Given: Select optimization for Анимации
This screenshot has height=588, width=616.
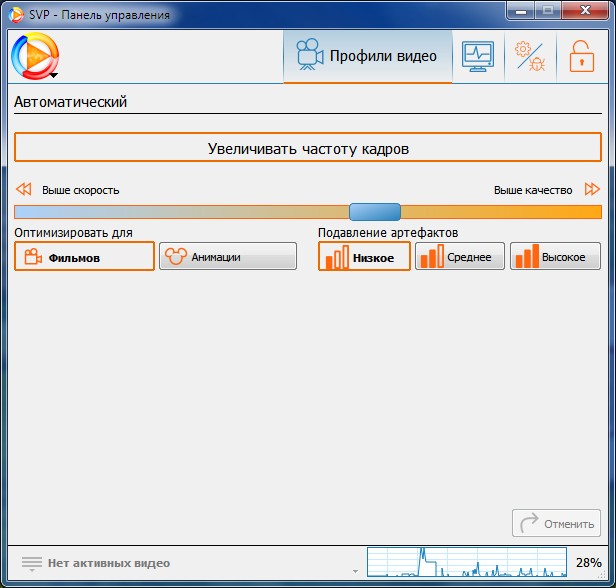Looking at the screenshot, I should click(x=228, y=256).
